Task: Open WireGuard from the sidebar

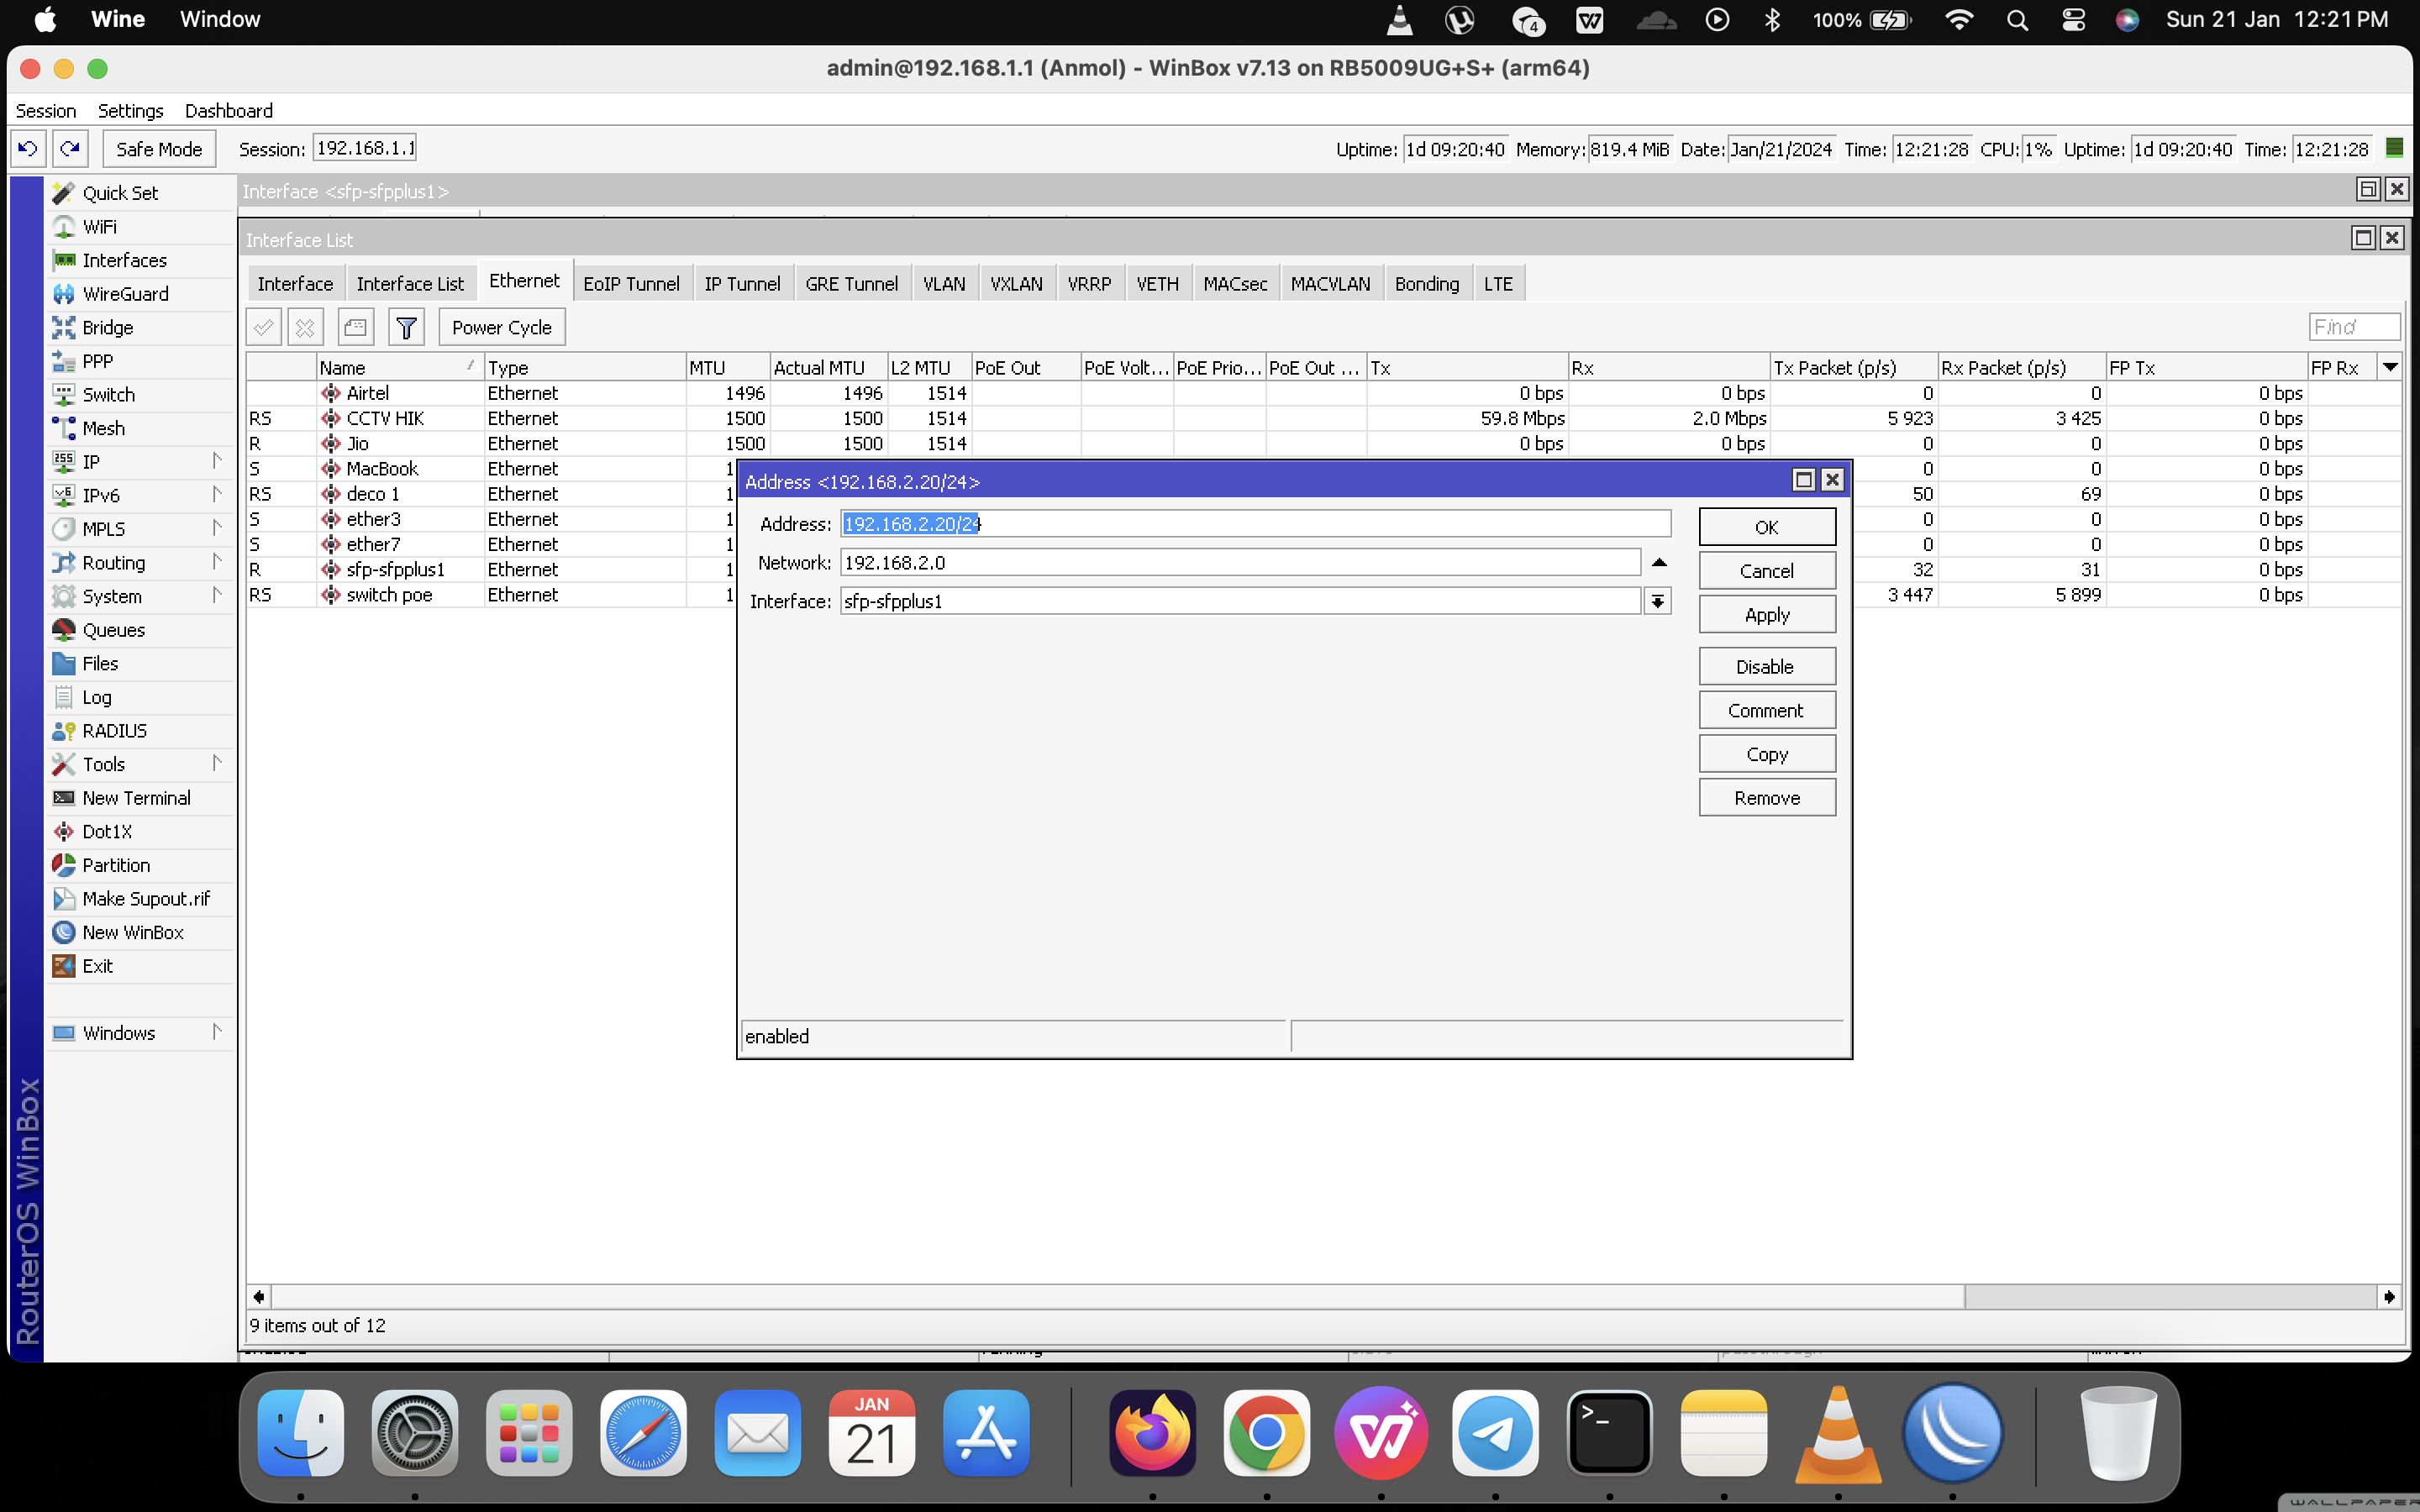Action: point(125,294)
